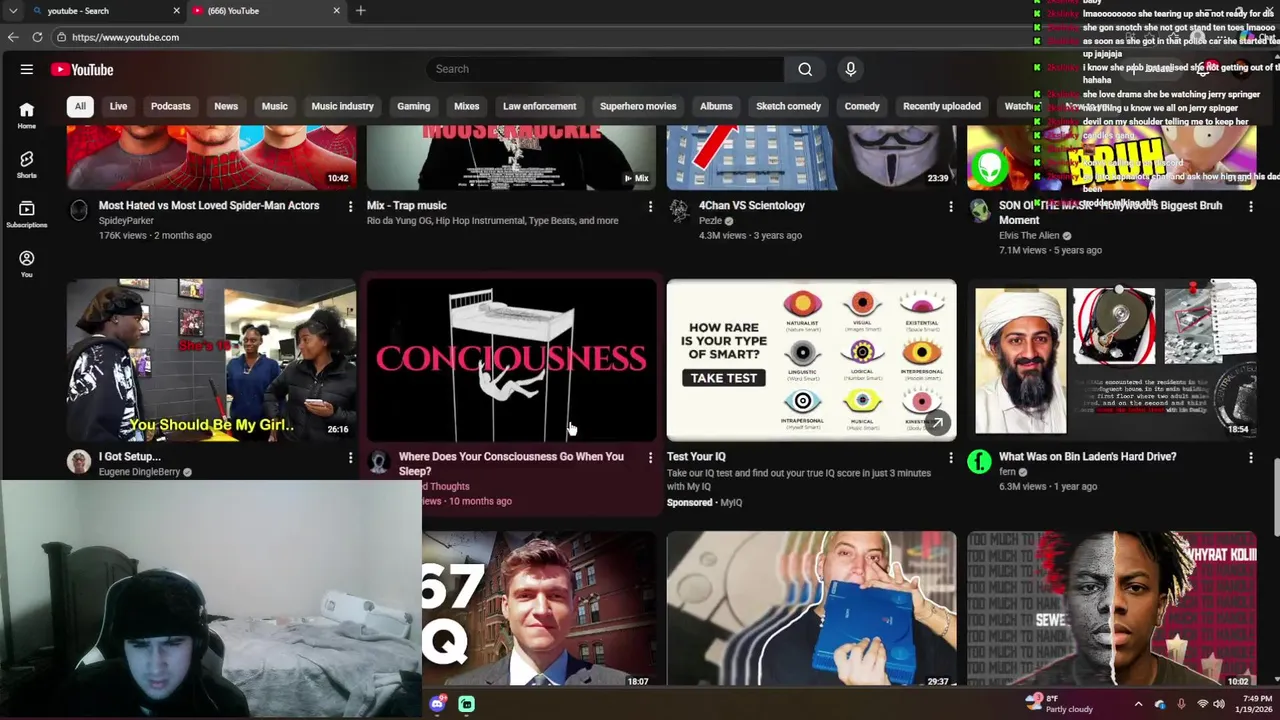This screenshot has height=720, width=1280.
Task: Open options for Bin Laden's Hard Drive
Action: tap(1250, 457)
